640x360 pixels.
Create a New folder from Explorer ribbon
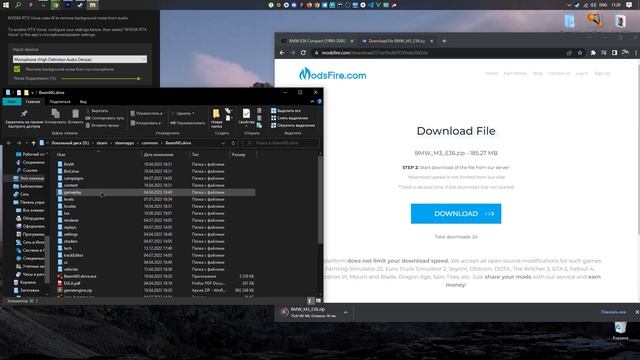coord(216,118)
